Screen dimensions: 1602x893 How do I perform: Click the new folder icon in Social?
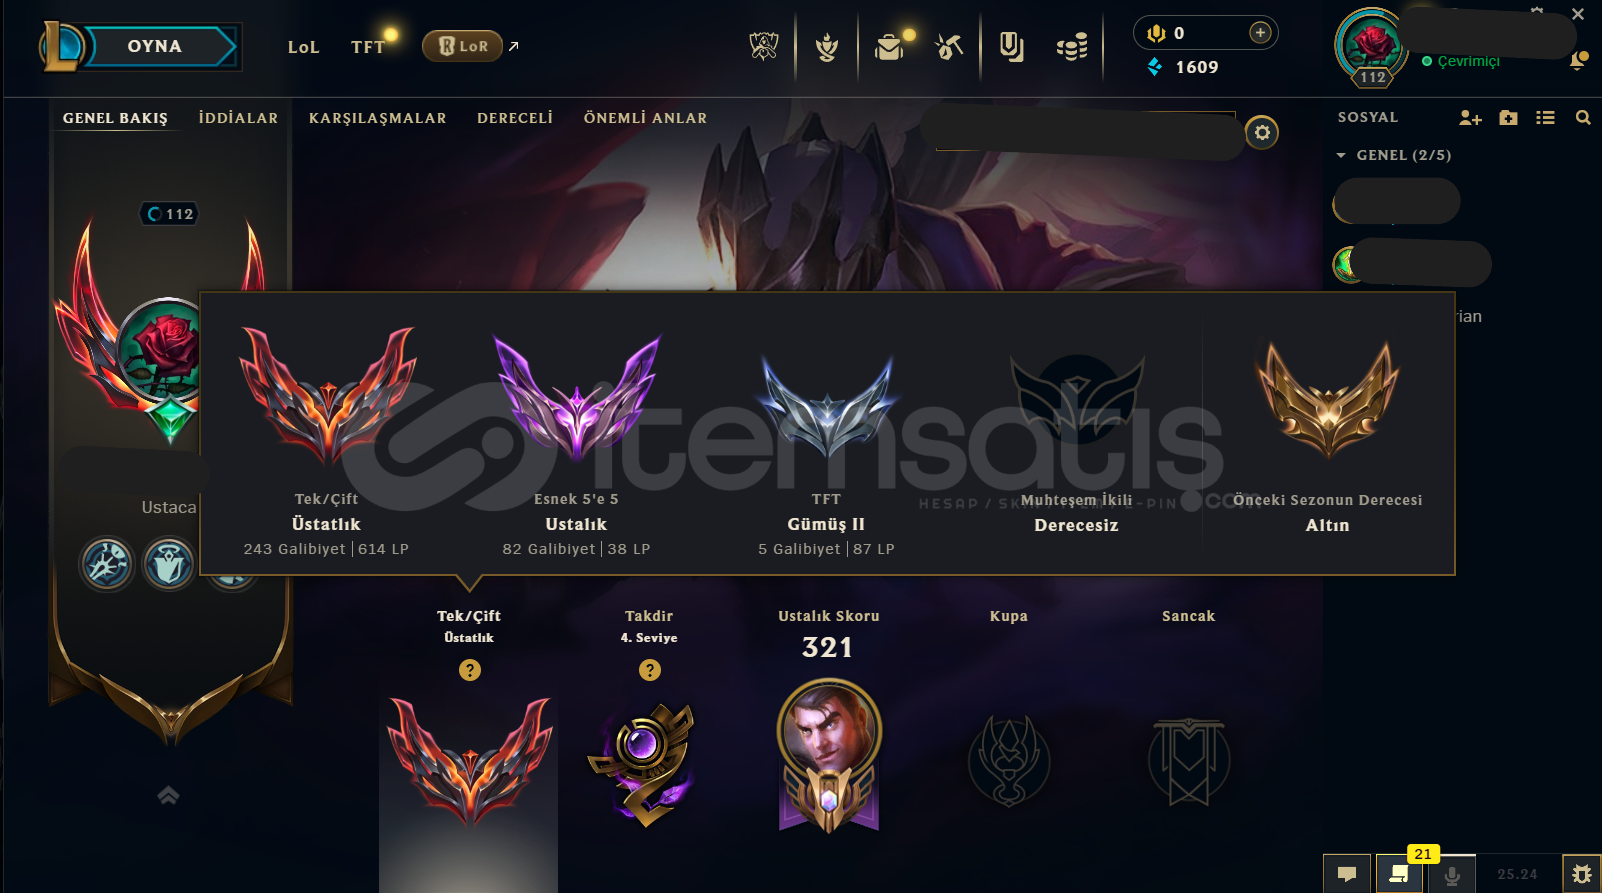click(x=1509, y=118)
